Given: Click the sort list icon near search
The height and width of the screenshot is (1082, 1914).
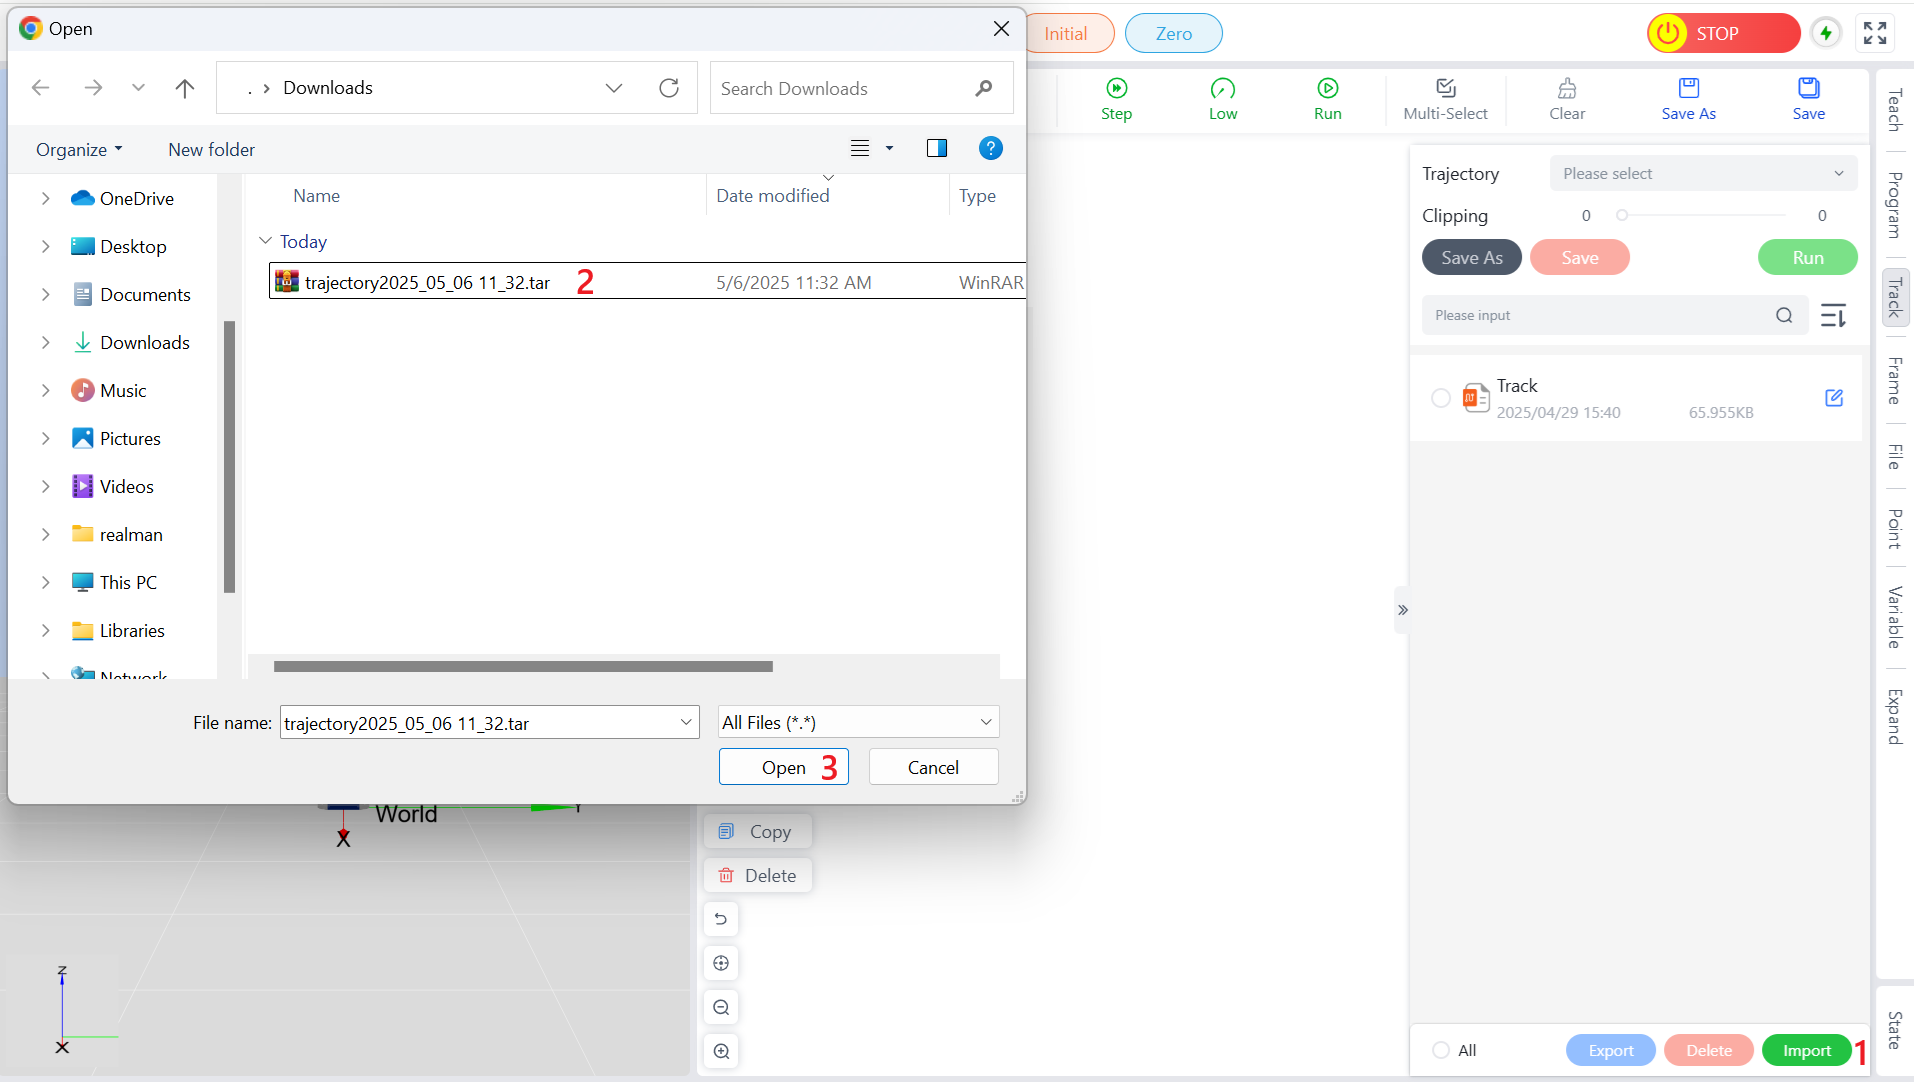Looking at the screenshot, I should [1833, 316].
